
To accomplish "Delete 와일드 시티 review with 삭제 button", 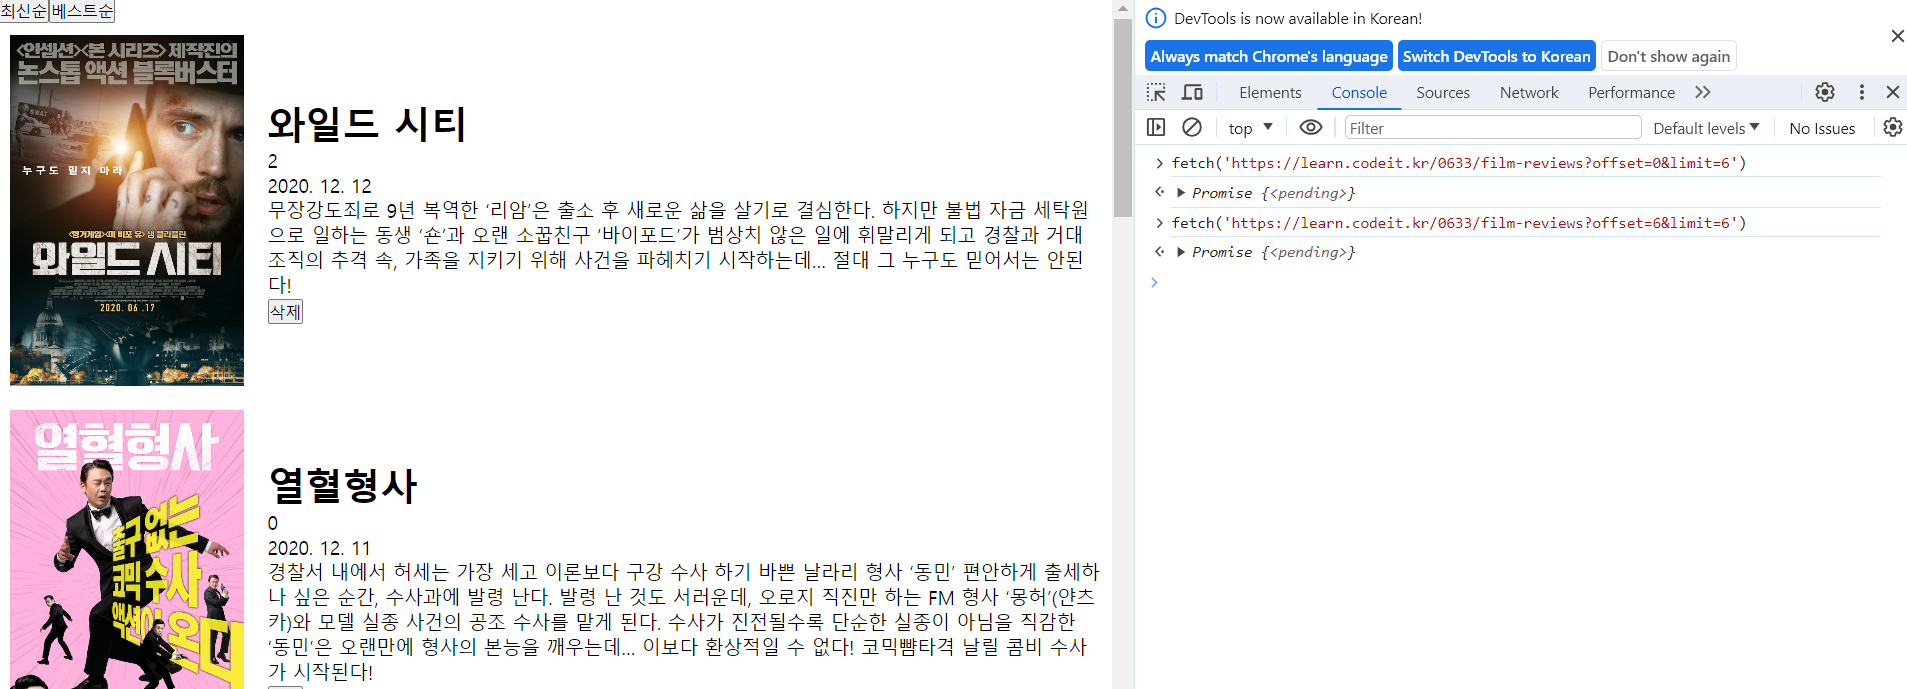I will 285,312.
